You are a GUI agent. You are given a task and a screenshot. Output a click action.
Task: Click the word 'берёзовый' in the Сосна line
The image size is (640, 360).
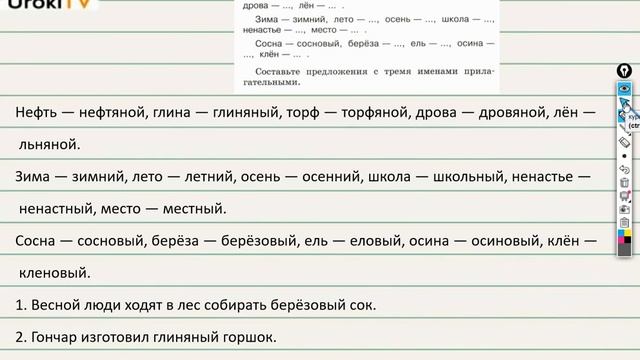tap(259, 241)
